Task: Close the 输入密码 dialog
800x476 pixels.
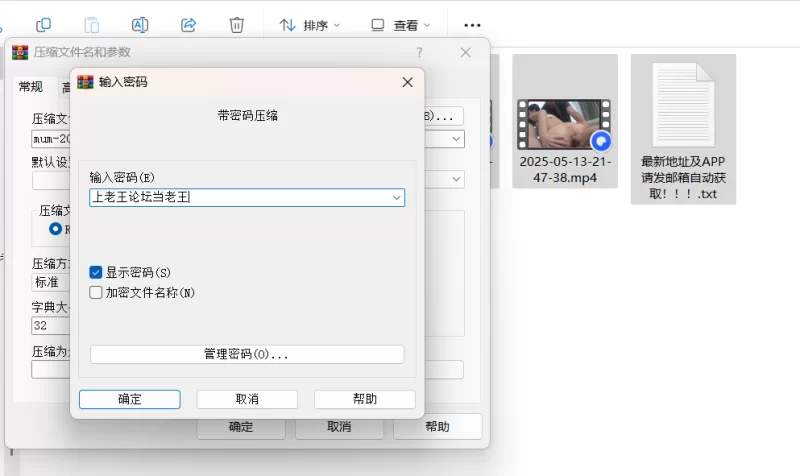Action: 407,82
